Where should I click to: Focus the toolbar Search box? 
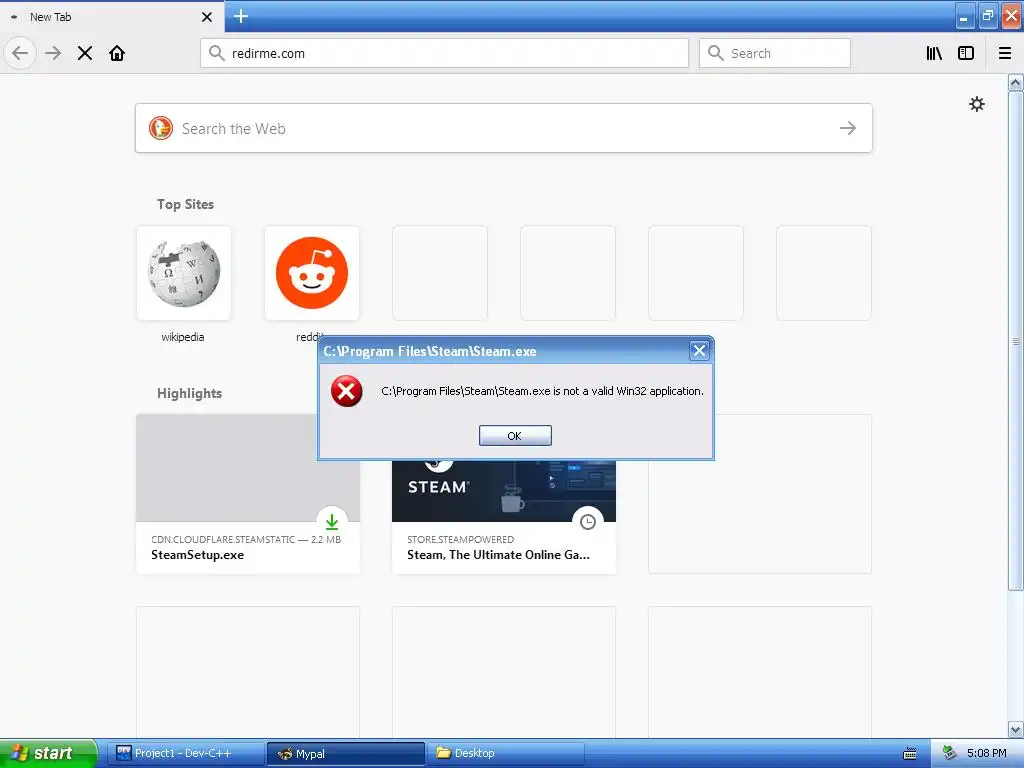(775, 53)
